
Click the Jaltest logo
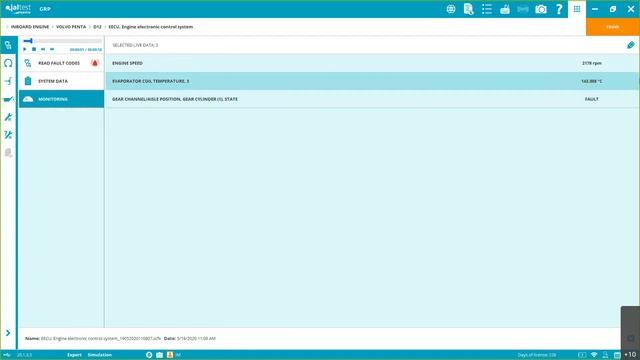tap(18, 9)
